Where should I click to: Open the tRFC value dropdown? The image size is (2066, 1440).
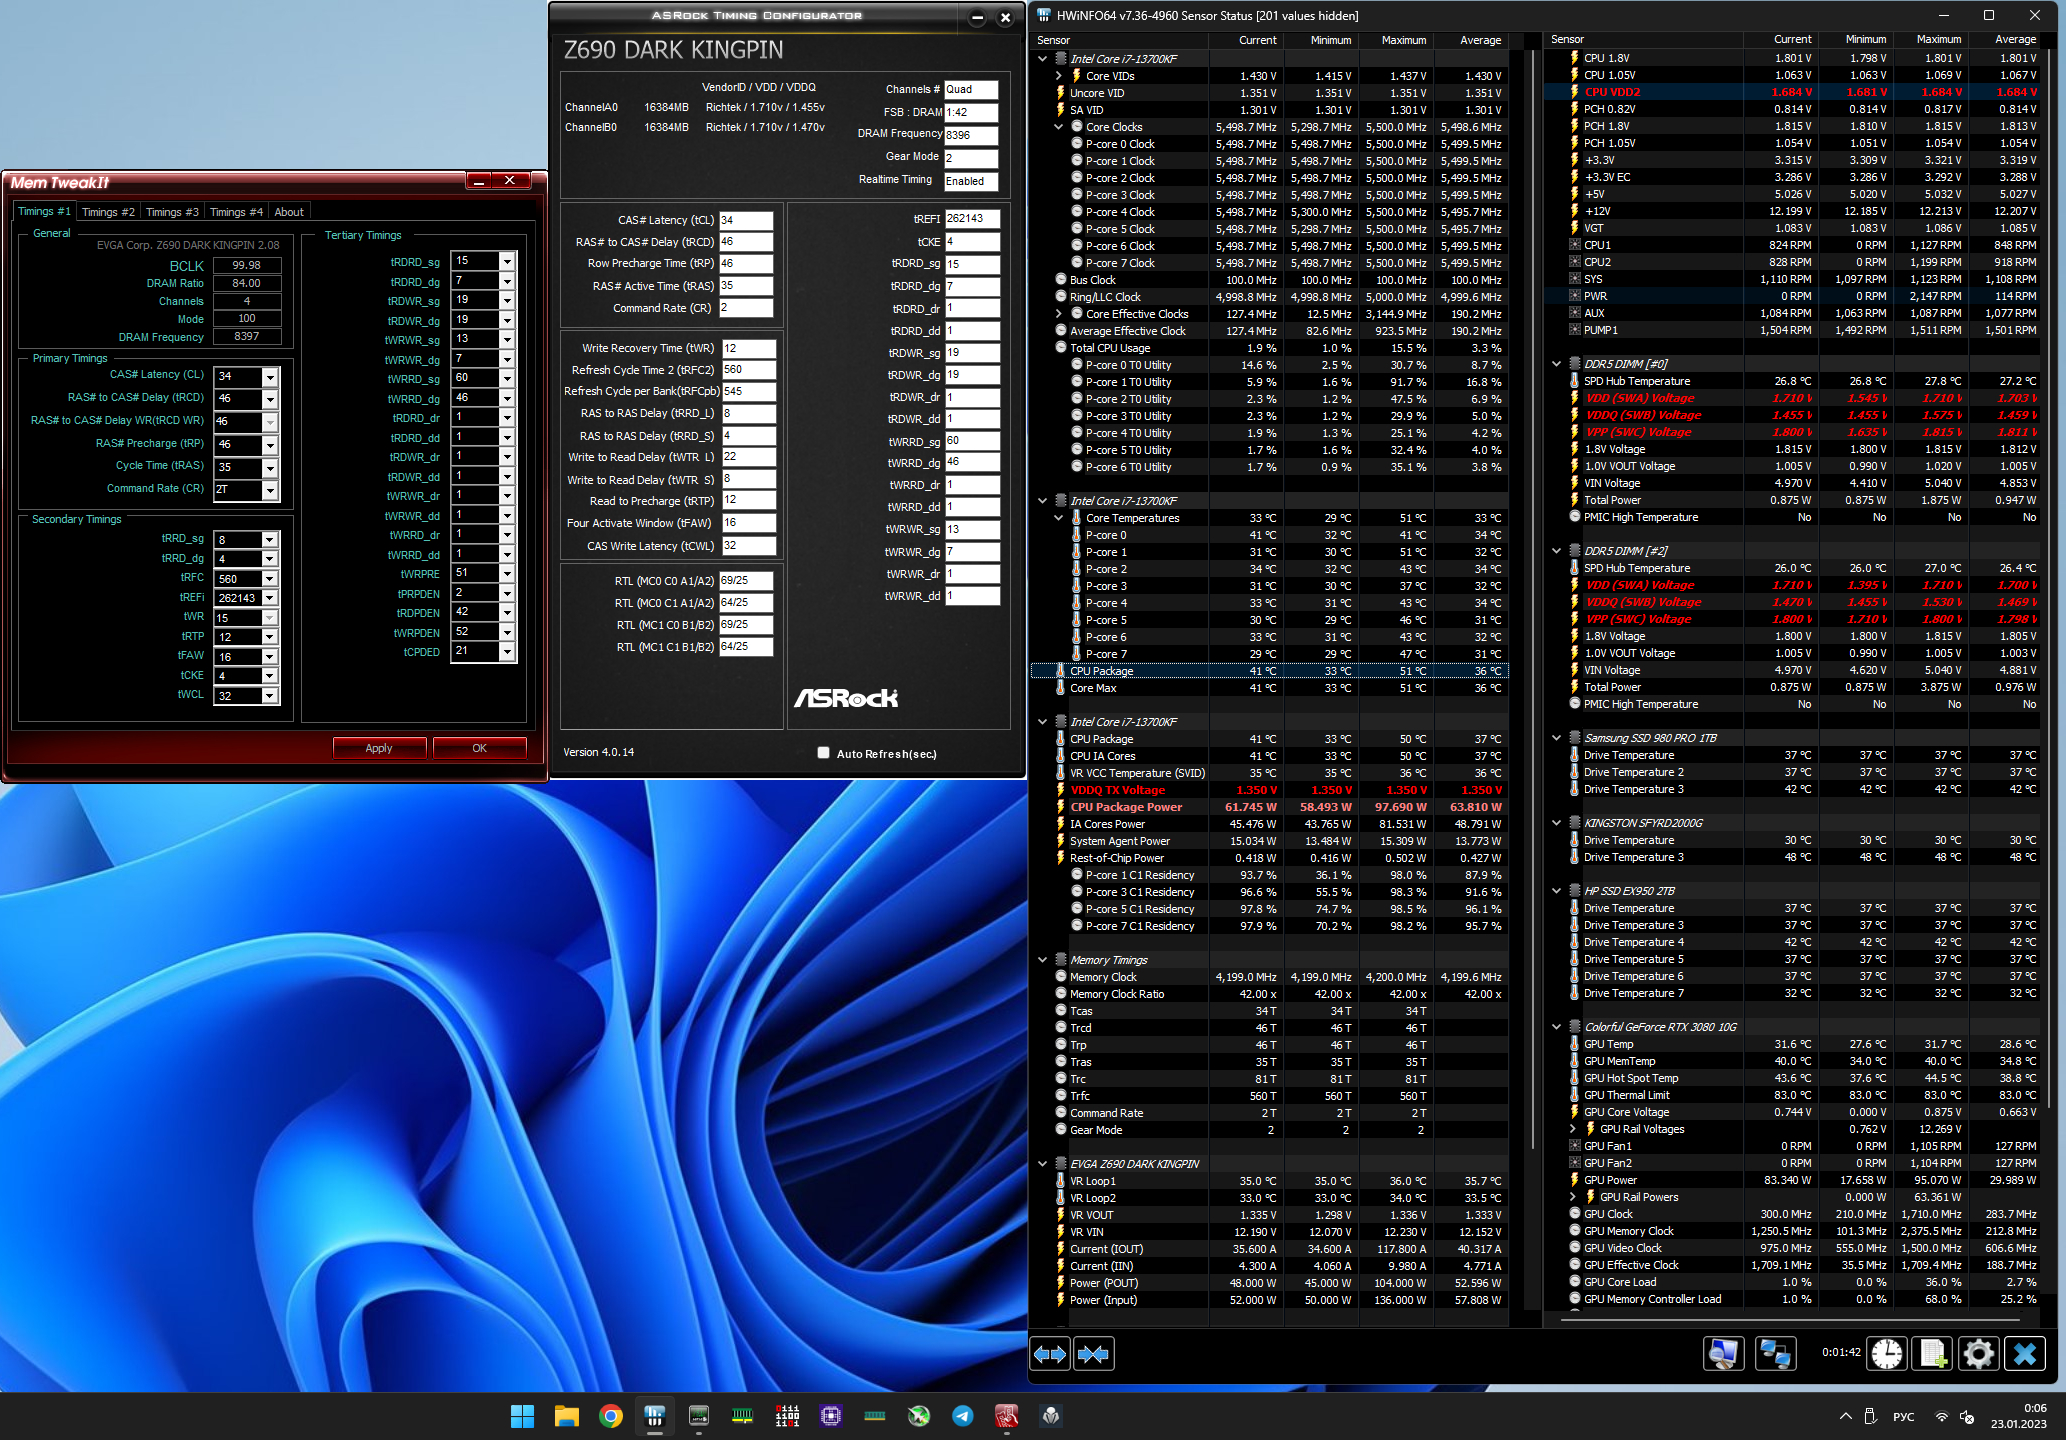click(270, 579)
